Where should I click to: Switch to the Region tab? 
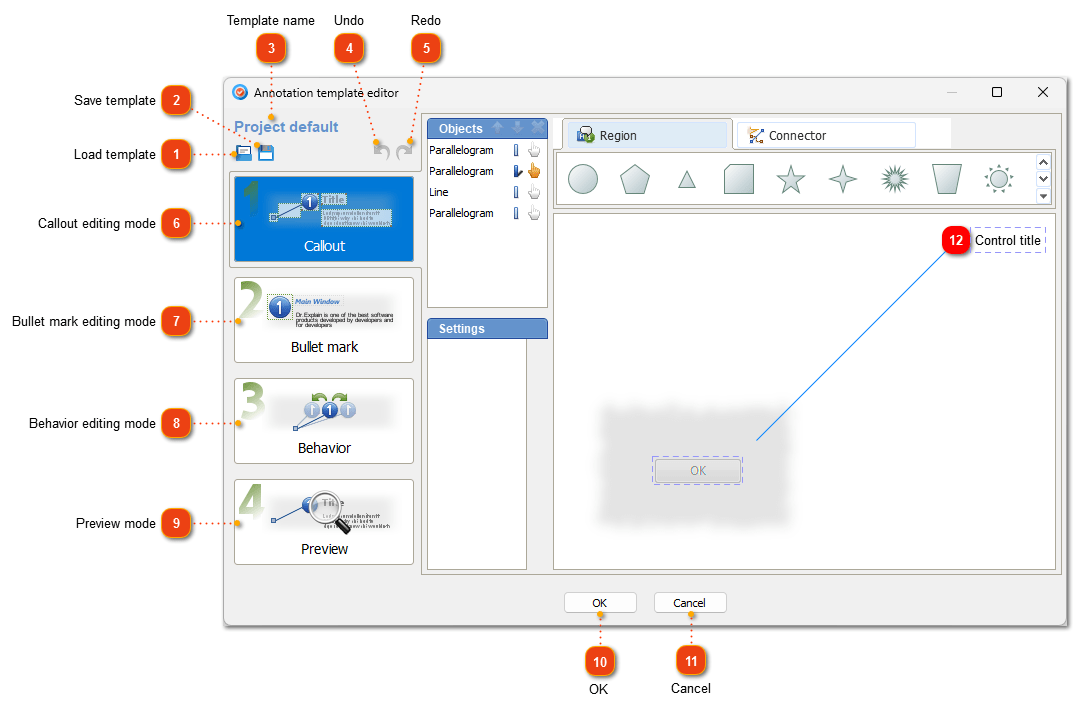647,134
